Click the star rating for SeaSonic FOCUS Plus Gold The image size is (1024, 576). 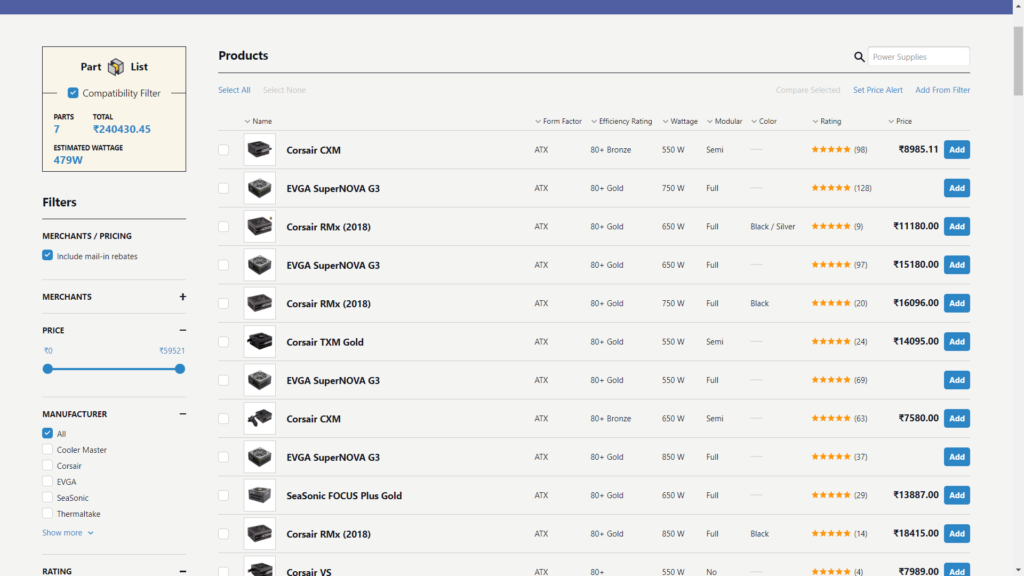click(831, 495)
